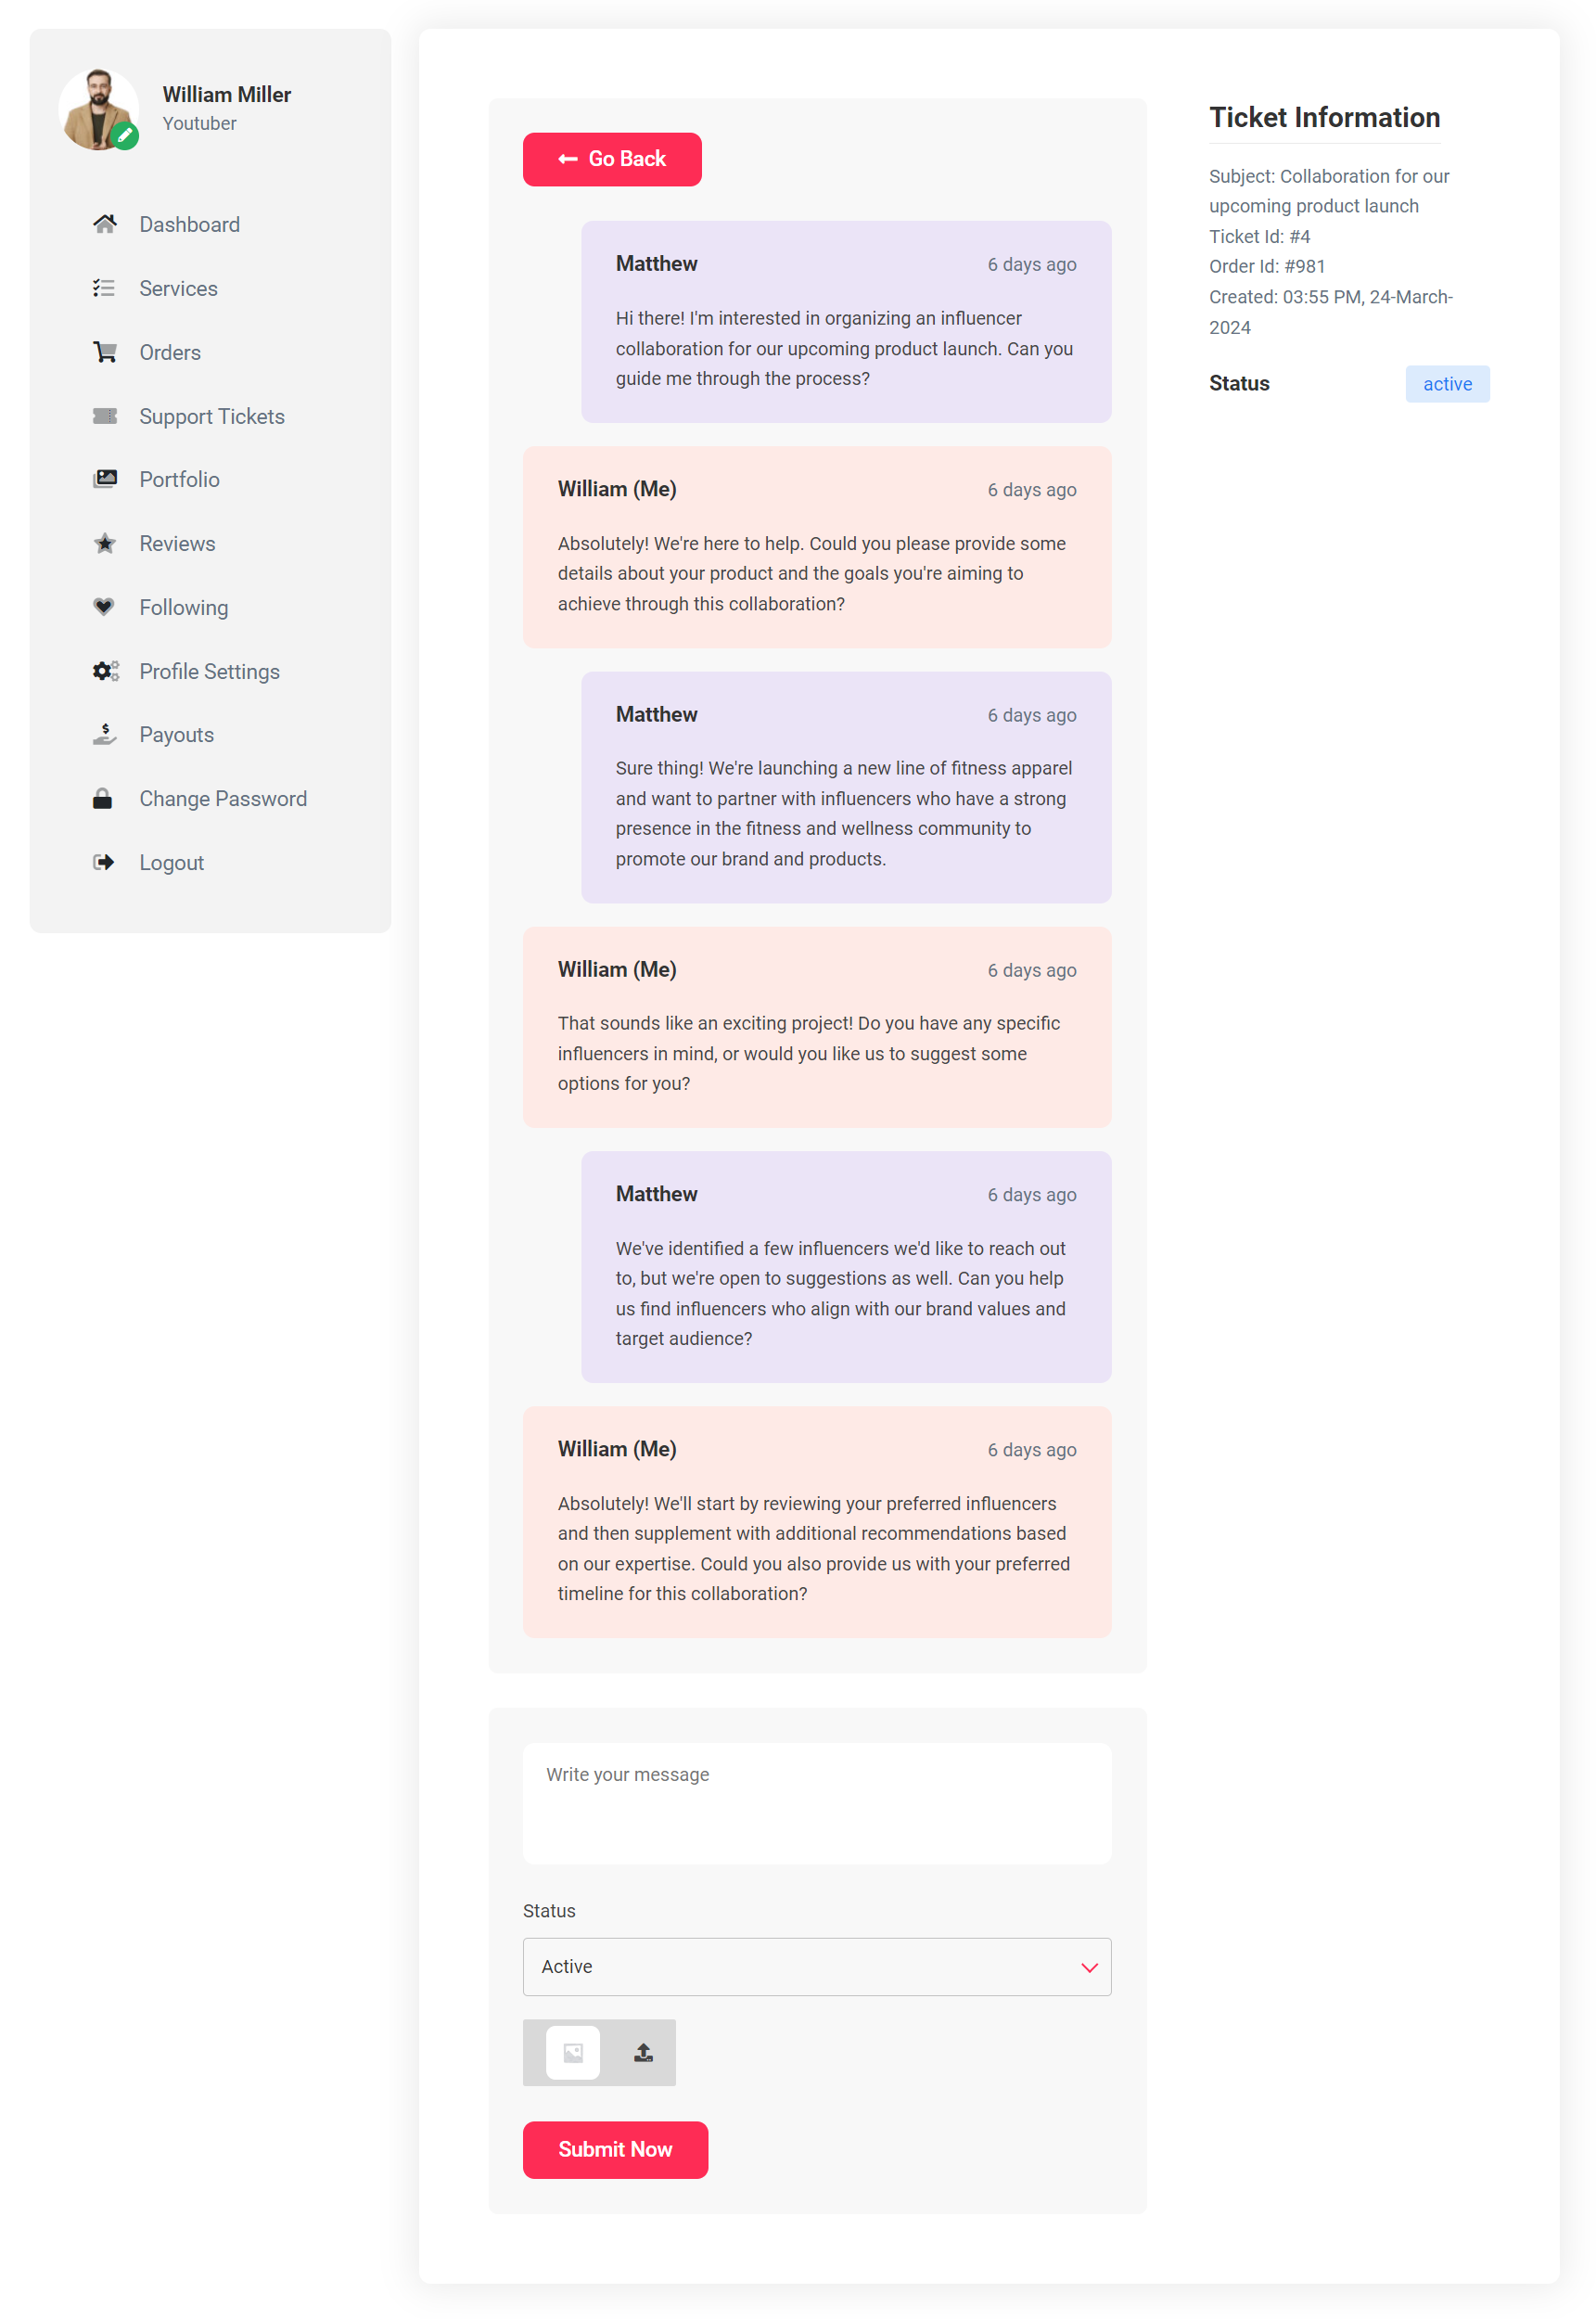The height and width of the screenshot is (2319, 1596).
Task: Select Logout from the sidebar
Action: point(172,863)
